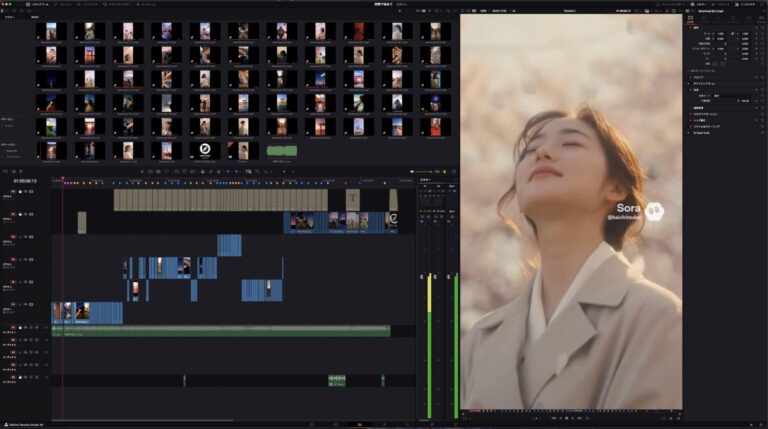The image size is (768, 429).
Task: Click Detail Zoom timeline icon
Action: [257, 171]
